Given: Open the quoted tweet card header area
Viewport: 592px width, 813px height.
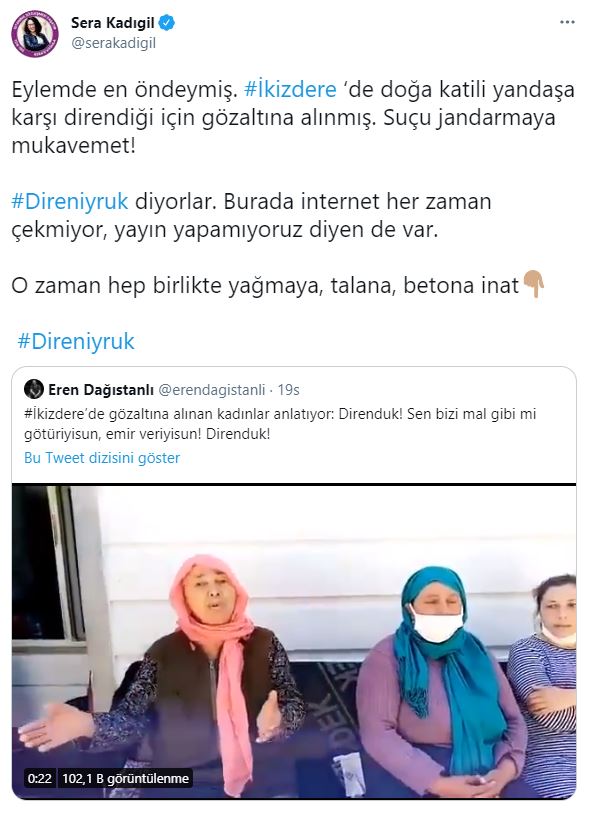Looking at the screenshot, I should click(x=294, y=389).
